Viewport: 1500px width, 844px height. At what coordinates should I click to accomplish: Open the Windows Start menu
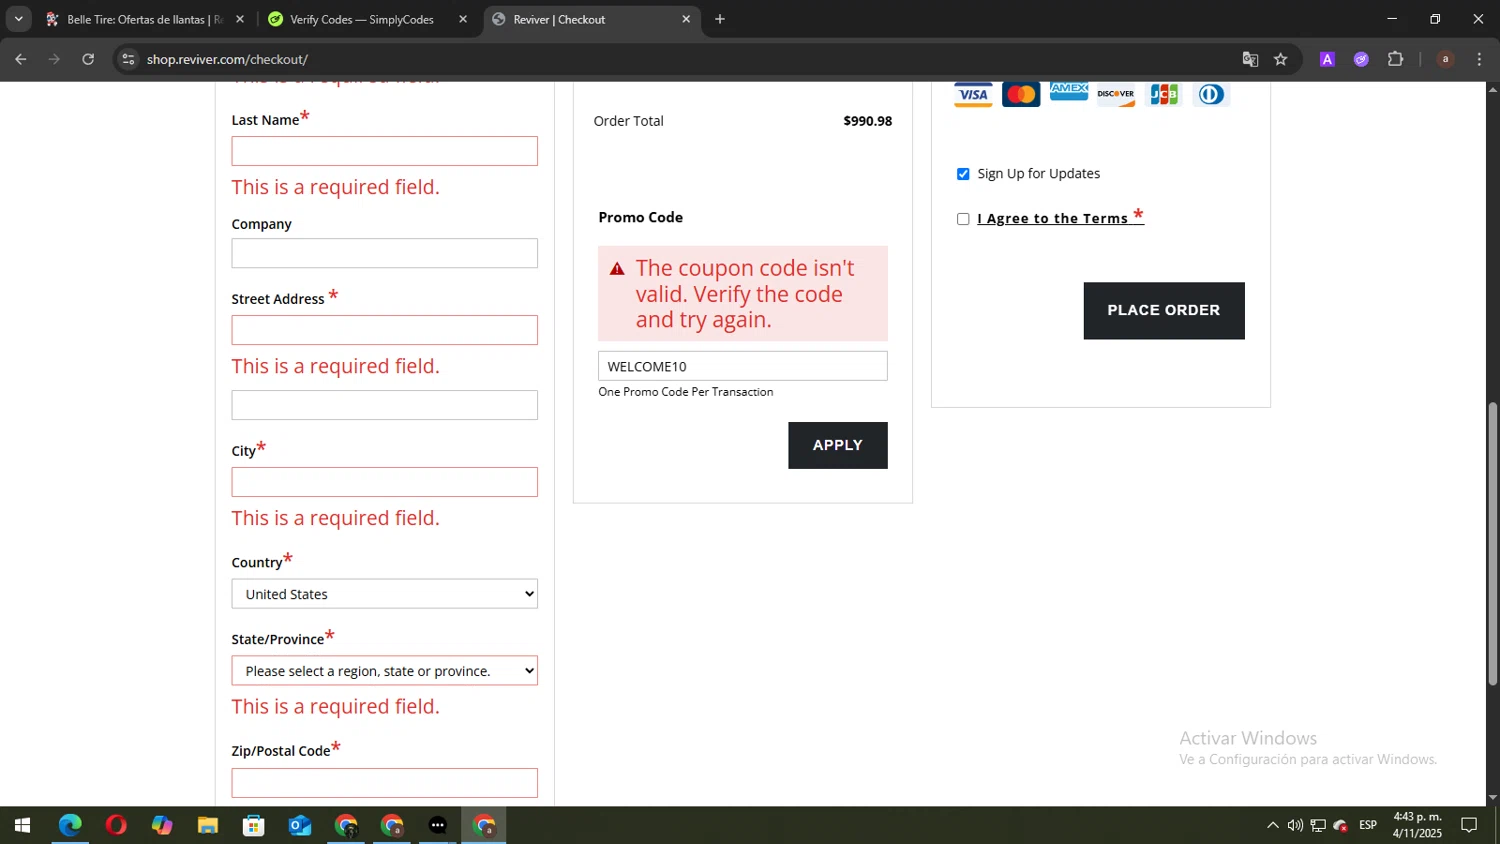pyautogui.click(x=22, y=826)
